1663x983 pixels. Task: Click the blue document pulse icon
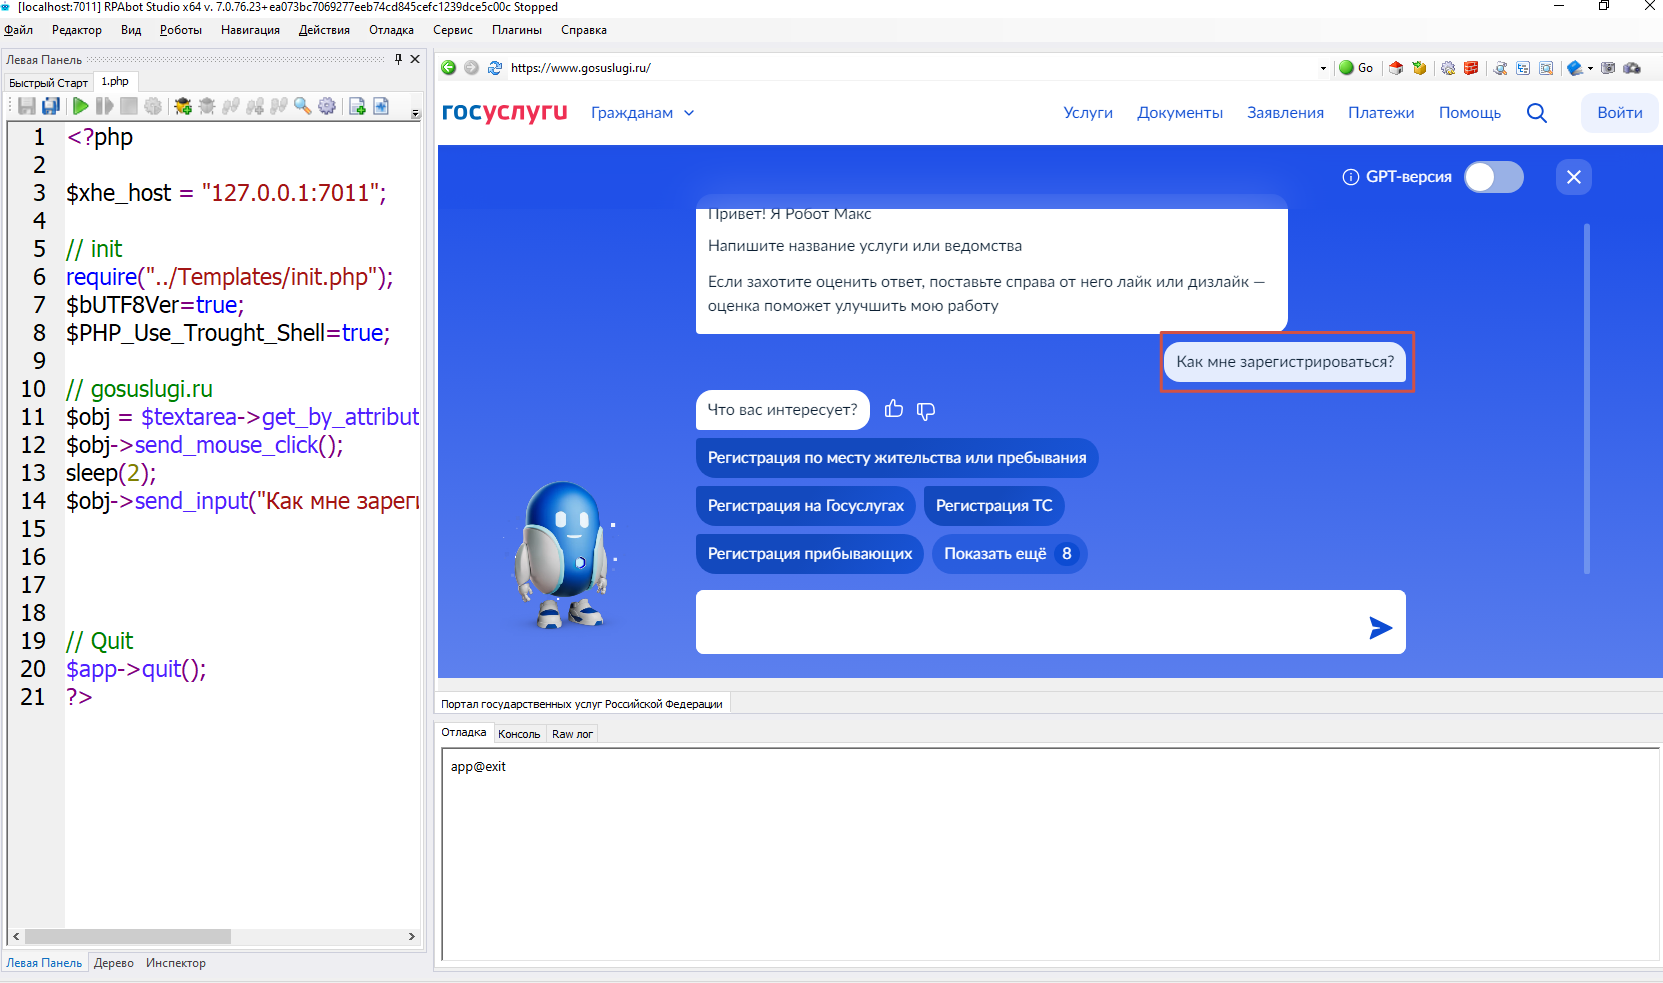381,106
